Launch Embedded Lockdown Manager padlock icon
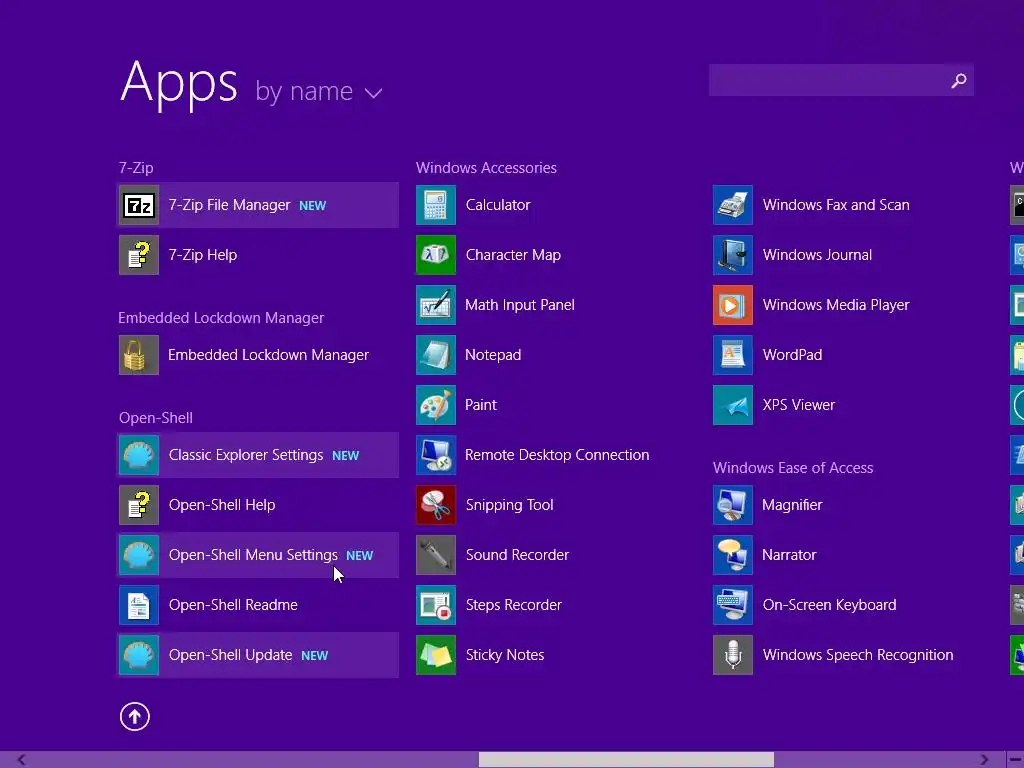1024x768 pixels. point(138,355)
